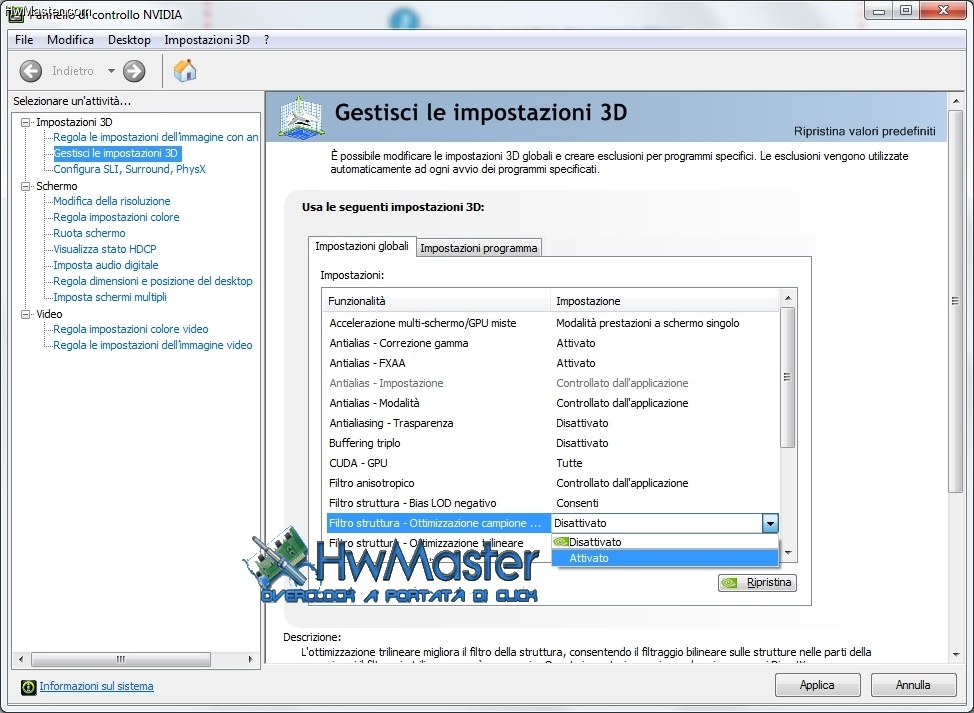This screenshot has width=974, height=713.
Task: Open the Impostazioni 3D menu
Action: click(x=207, y=40)
